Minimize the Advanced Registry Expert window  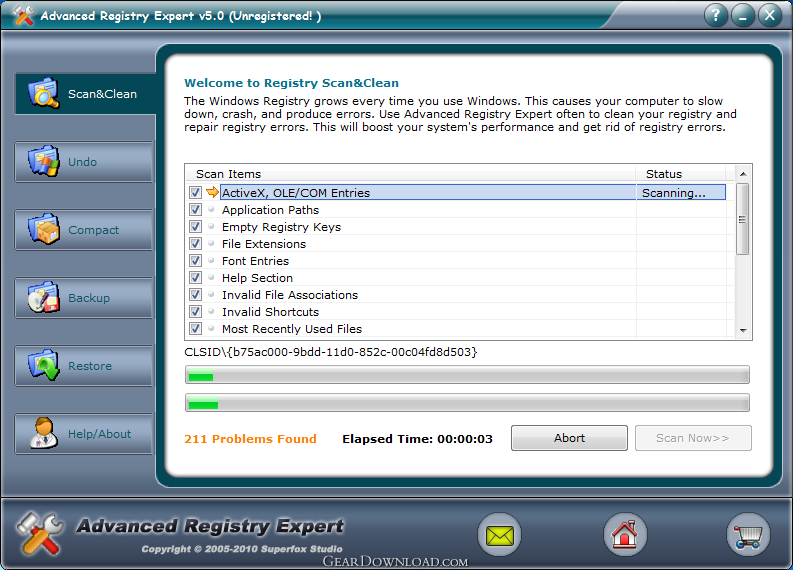click(x=743, y=15)
